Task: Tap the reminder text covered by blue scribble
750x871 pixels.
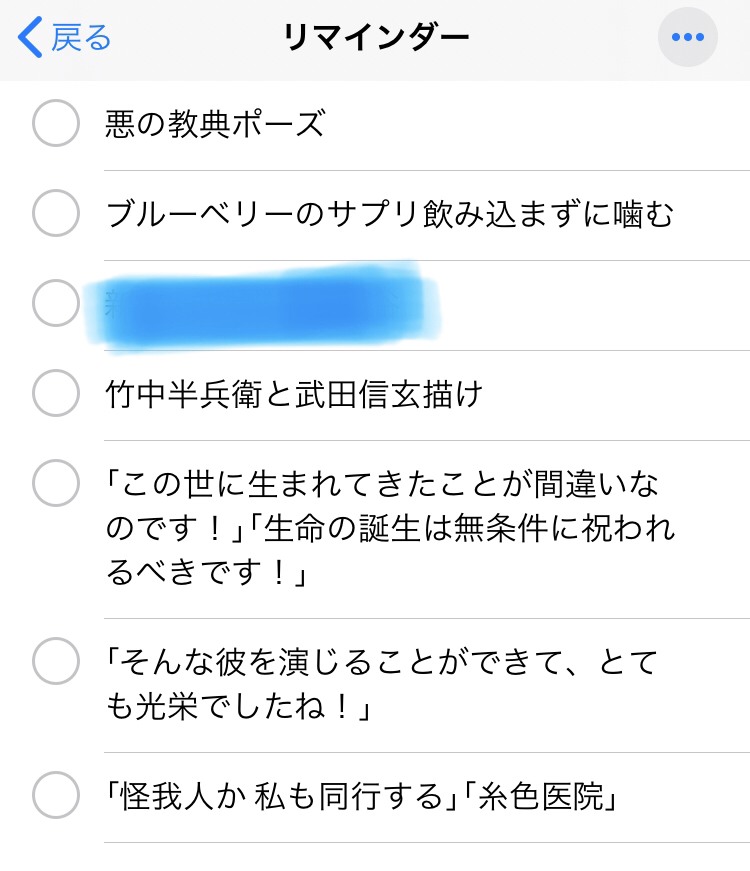Action: pyautogui.click(x=270, y=304)
